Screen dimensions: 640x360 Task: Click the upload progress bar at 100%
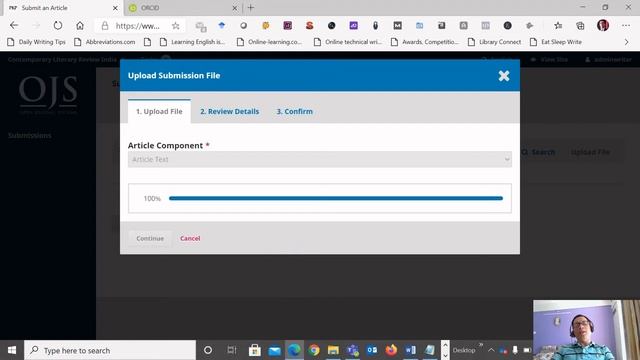click(x=336, y=198)
